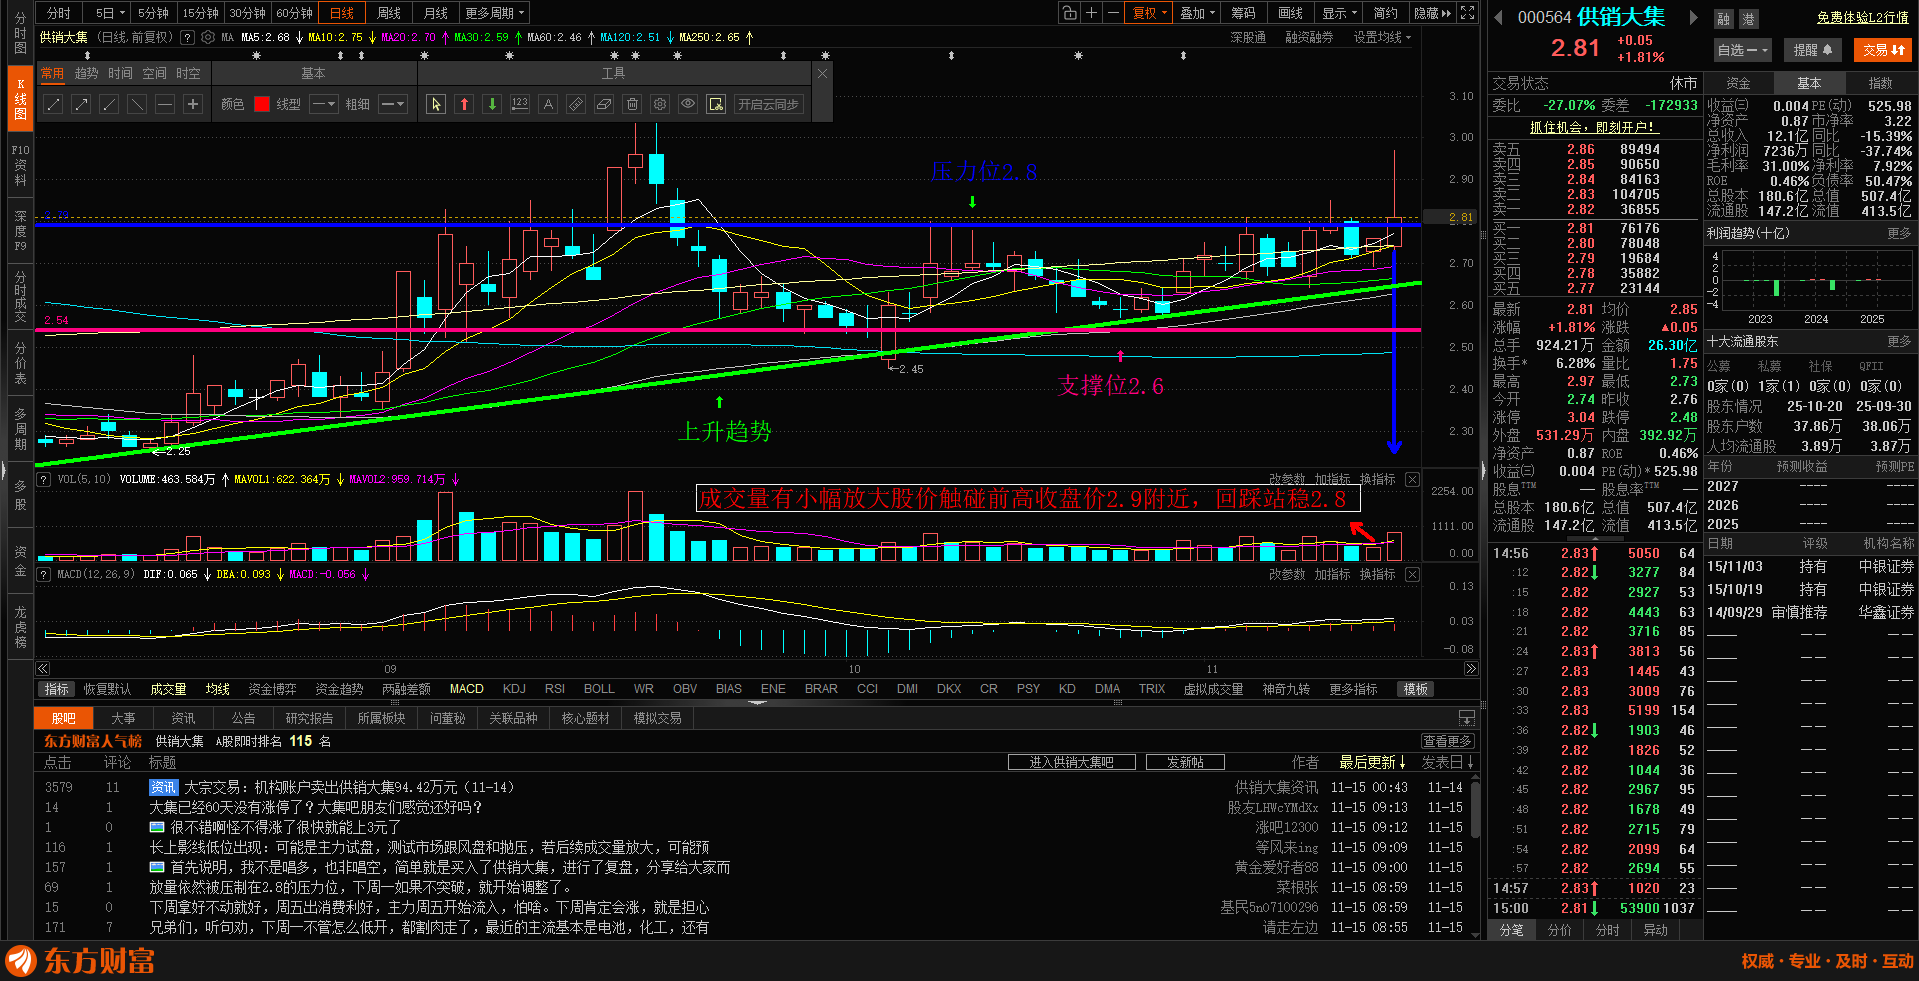Select the green down-arrow marker tool
Viewport: 1919px width, 981px height.
(492, 104)
